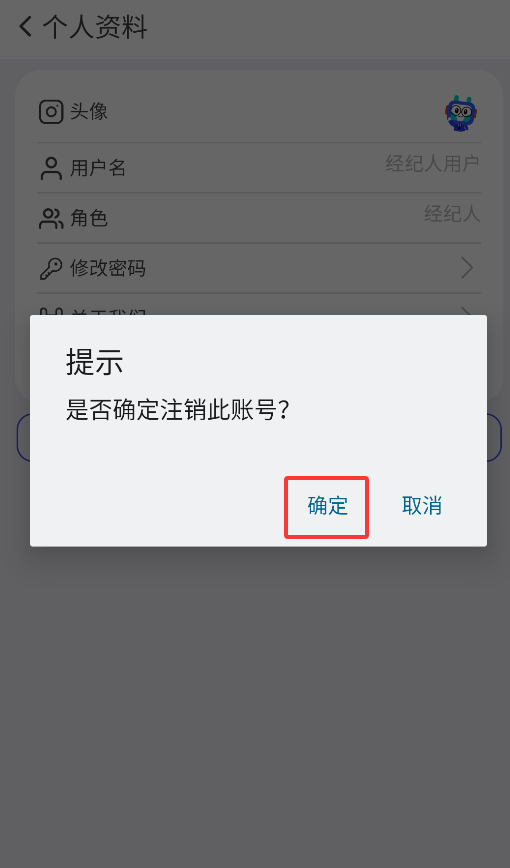
Task: Select the person icon beside 用户名
Action: pos(51,168)
